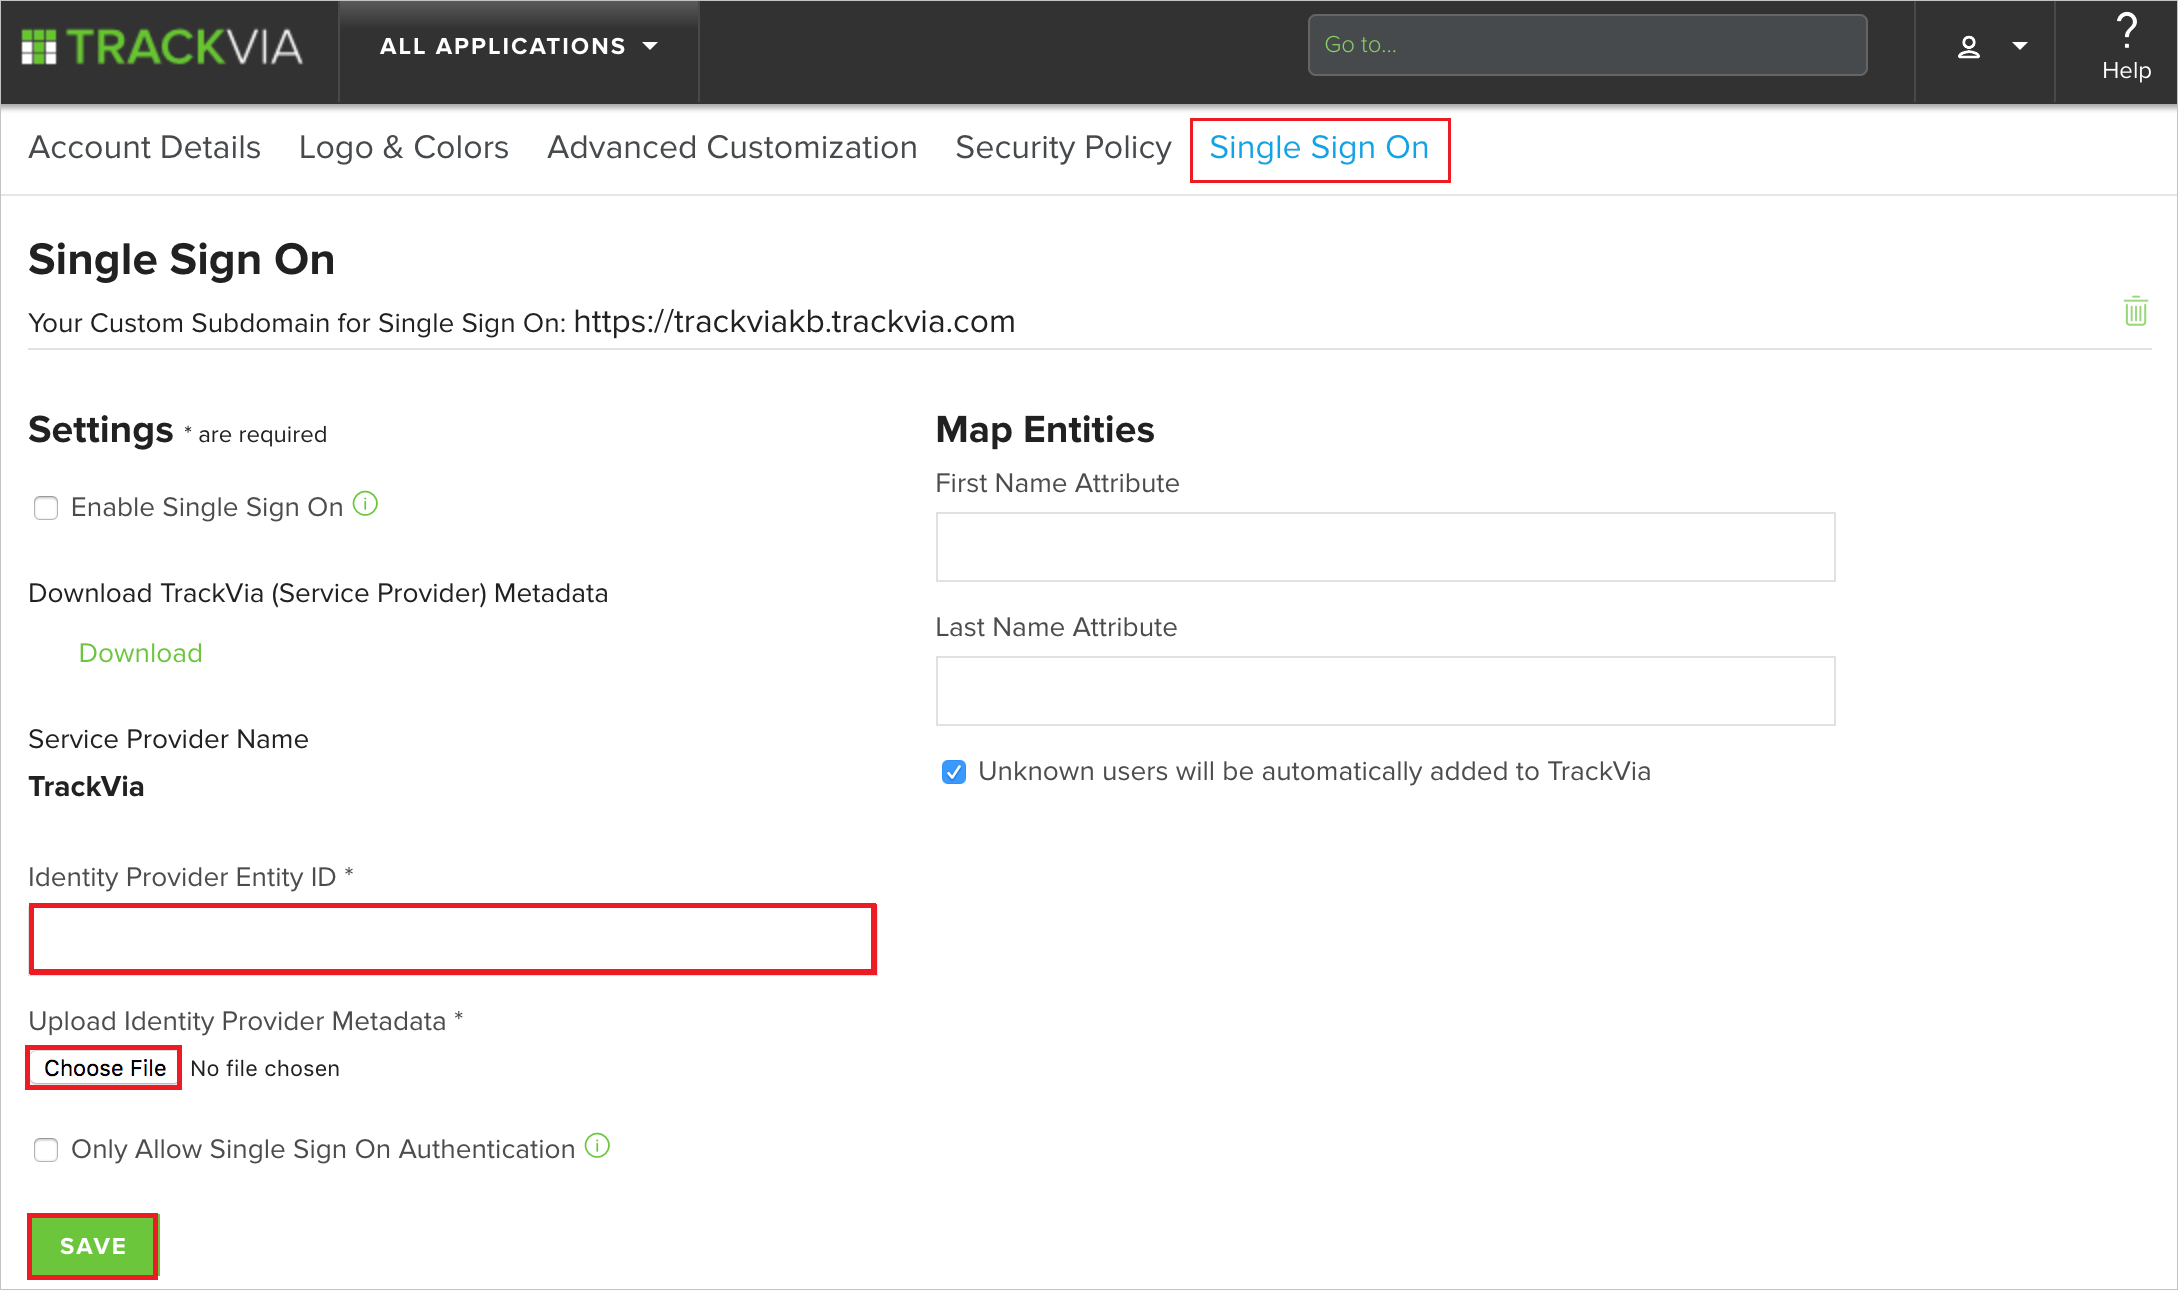Go to the Advanced Customization tab
Viewport: 2178px width, 1290px height.
pos(731,147)
